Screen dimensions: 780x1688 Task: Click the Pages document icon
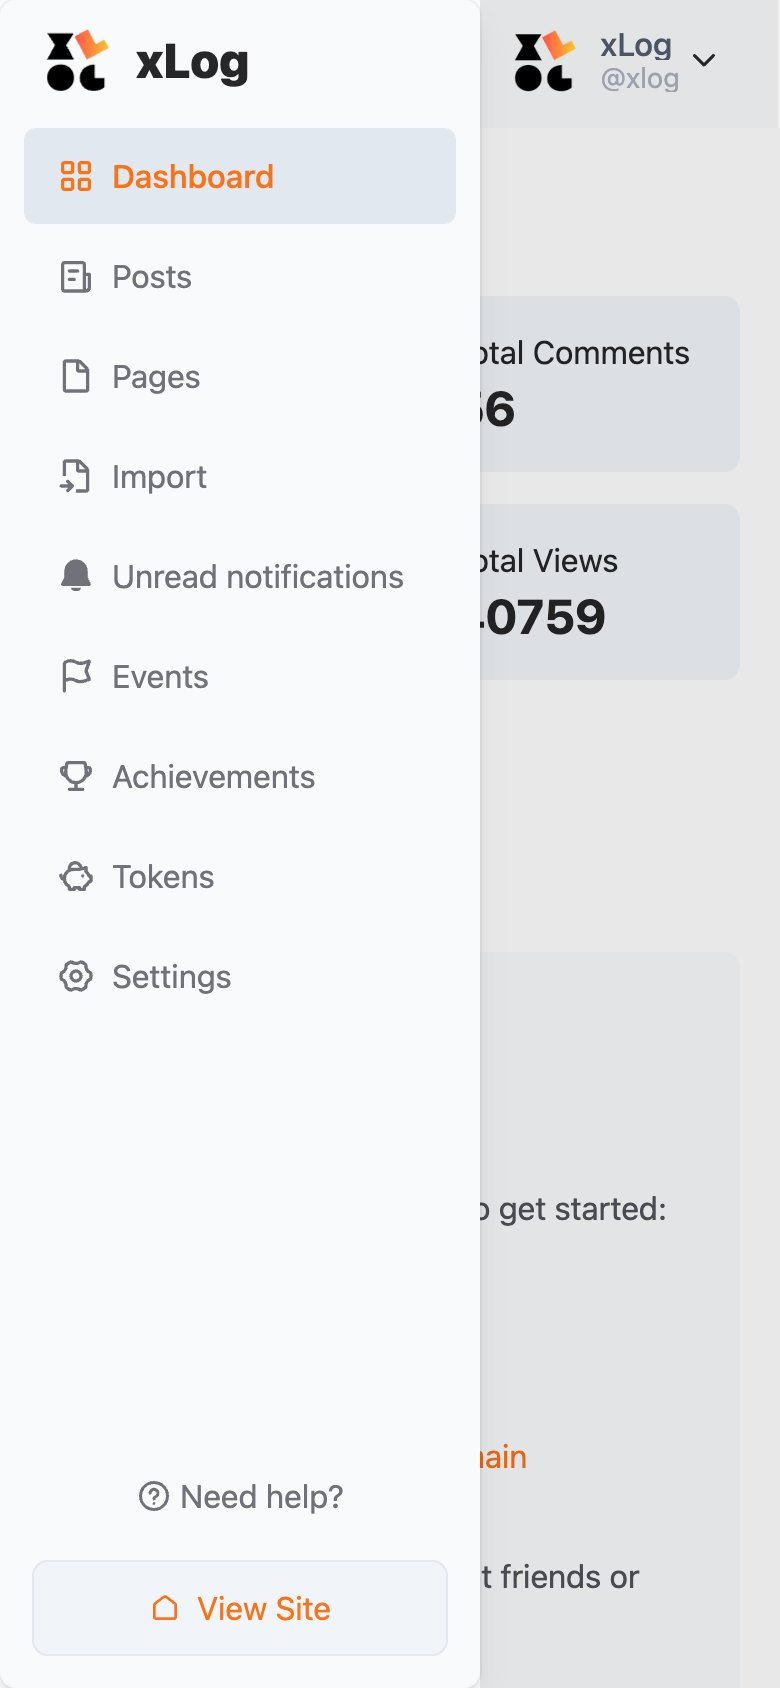[76, 376]
